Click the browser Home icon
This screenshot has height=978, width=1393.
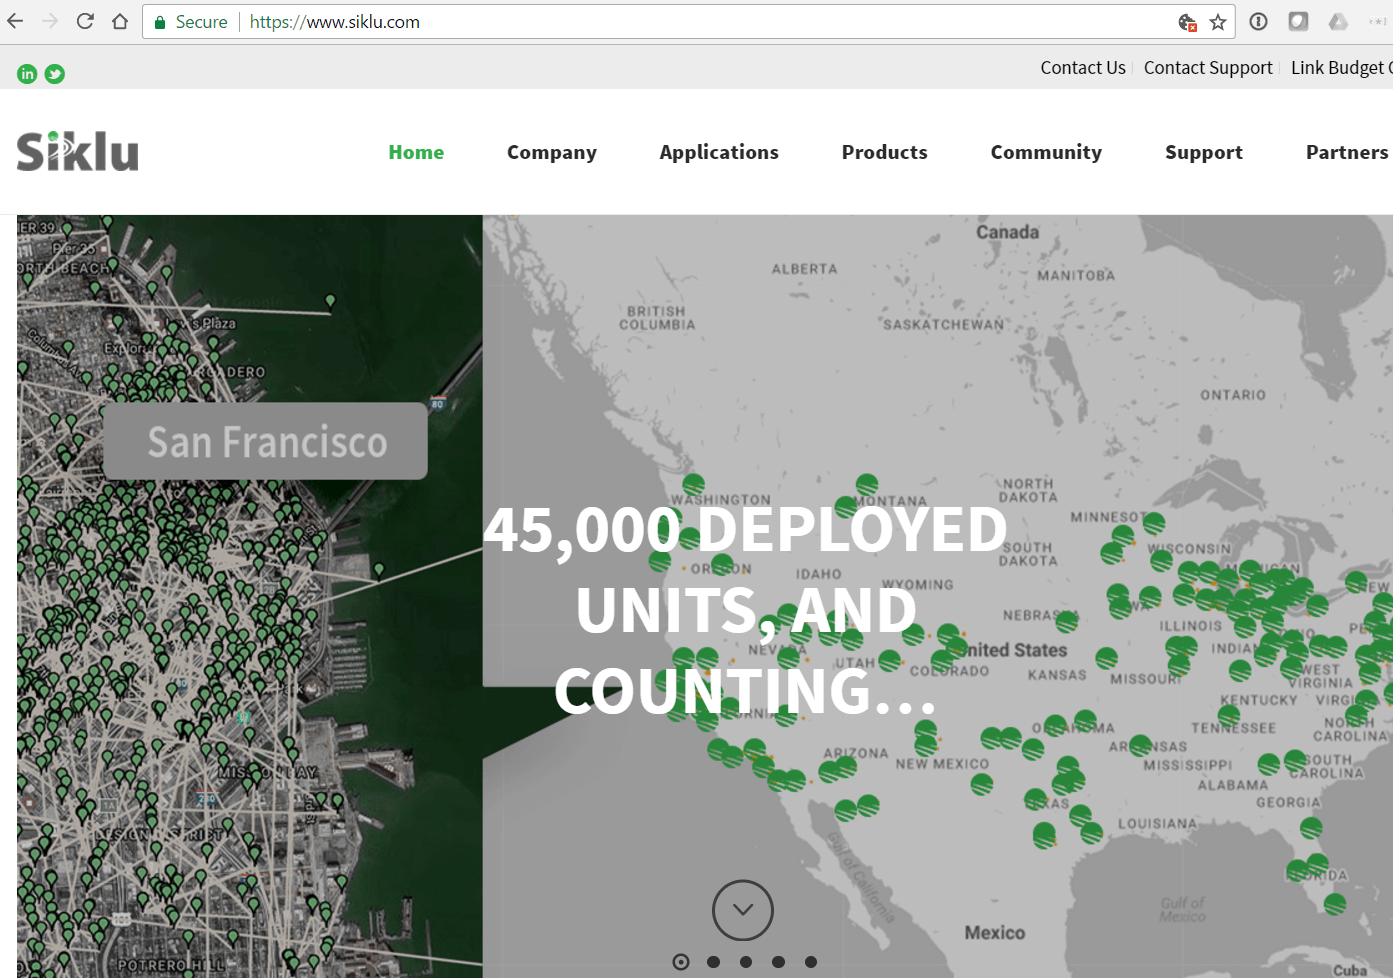(120, 20)
